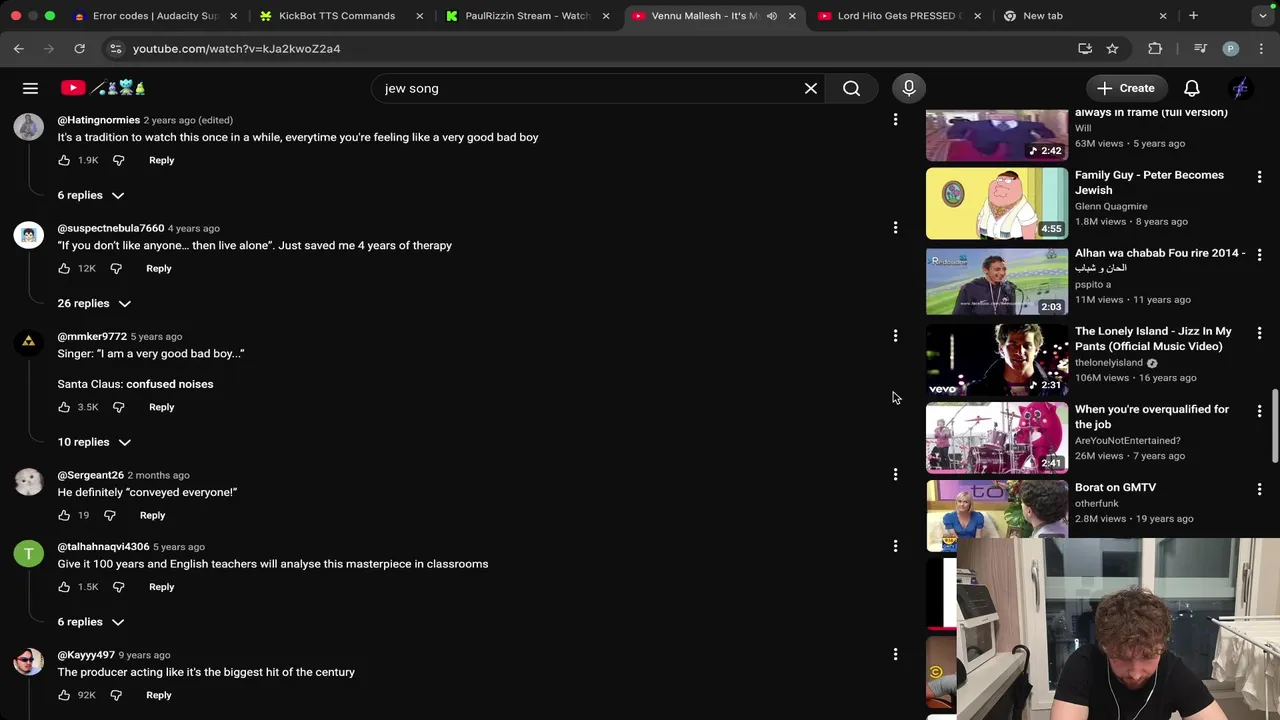
Task: Expand 6 replies under @Hatingnormies comment
Action: click(x=90, y=195)
